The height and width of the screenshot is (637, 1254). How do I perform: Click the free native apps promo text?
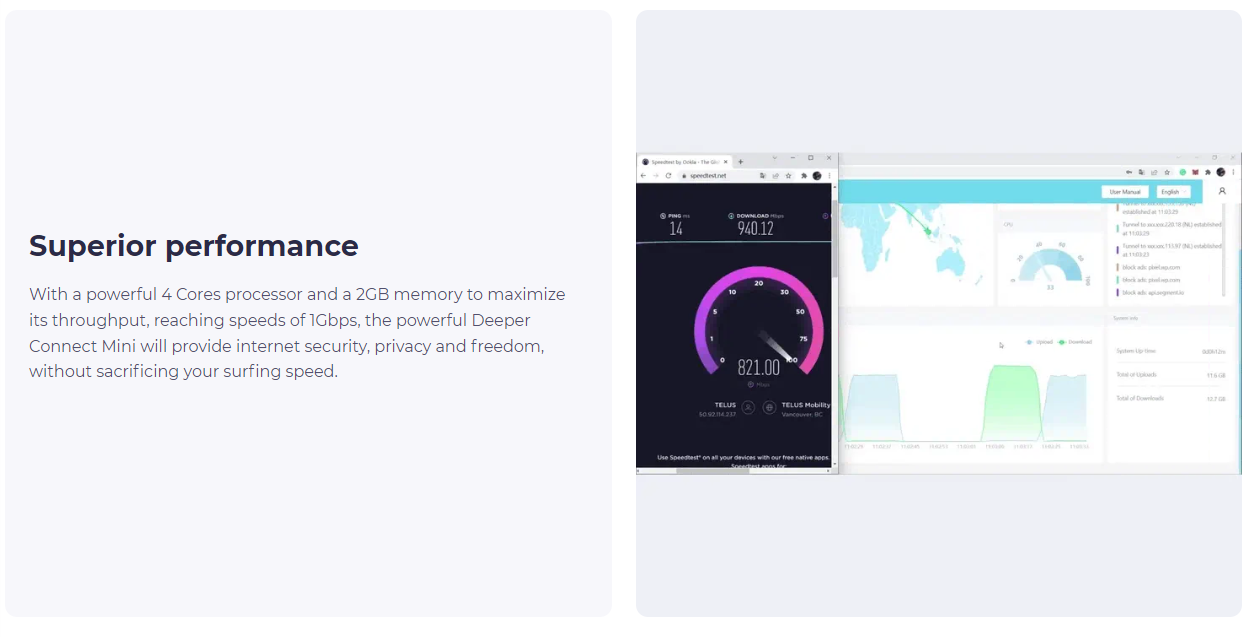click(743, 457)
